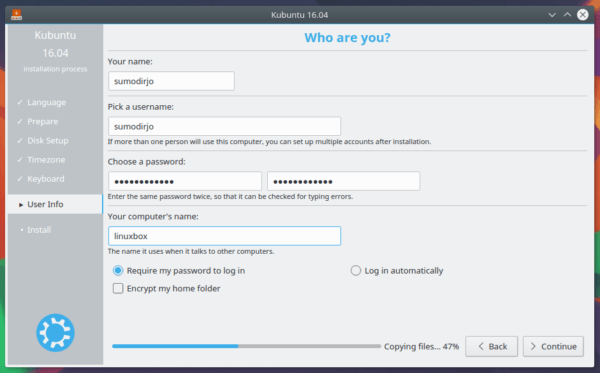Screen dimensions: 600x373
Task: Click the title bar minimize chevron icon
Action: (x=552, y=15)
